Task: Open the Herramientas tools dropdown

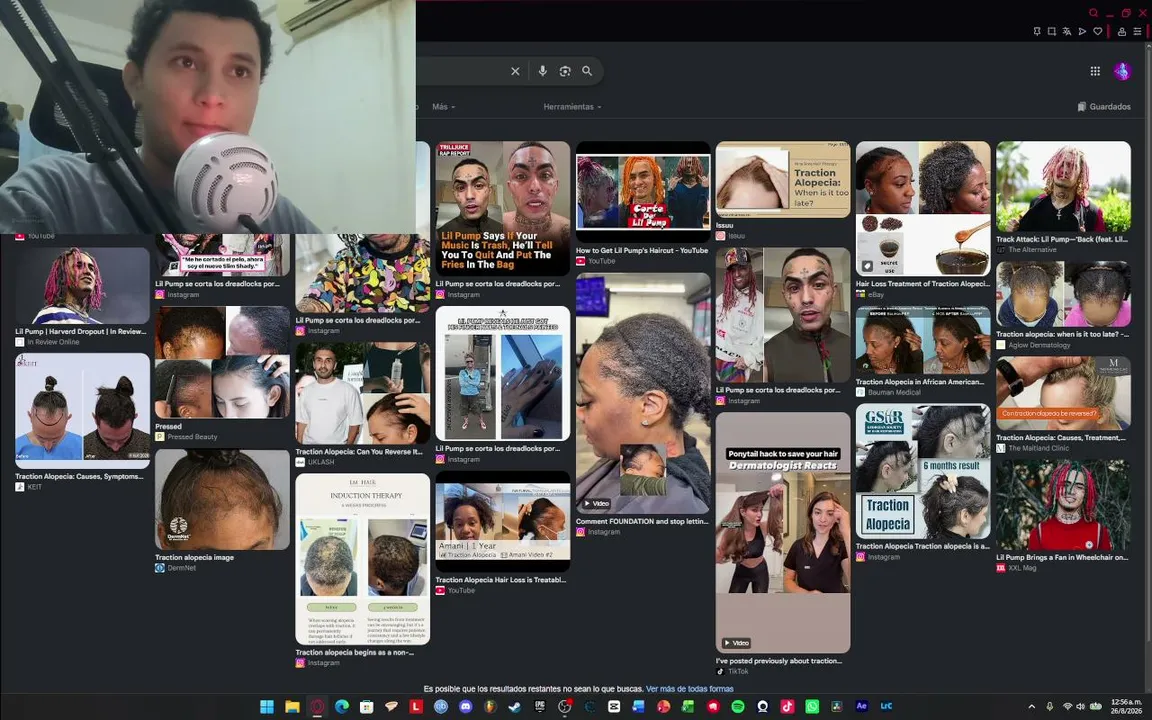Action: click(x=572, y=107)
